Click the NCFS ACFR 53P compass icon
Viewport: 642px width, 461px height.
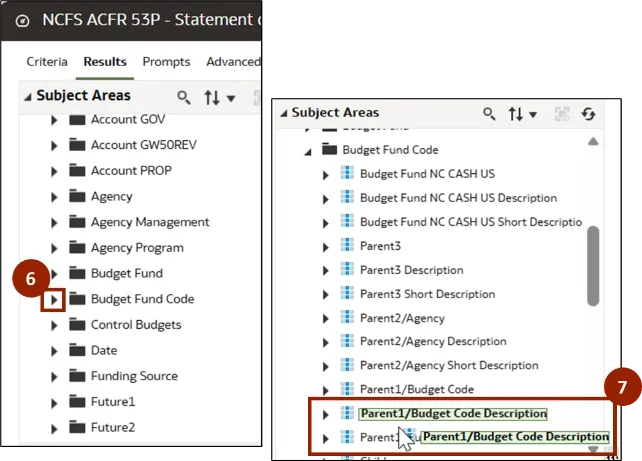pyautogui.click(x=23, y=19)
